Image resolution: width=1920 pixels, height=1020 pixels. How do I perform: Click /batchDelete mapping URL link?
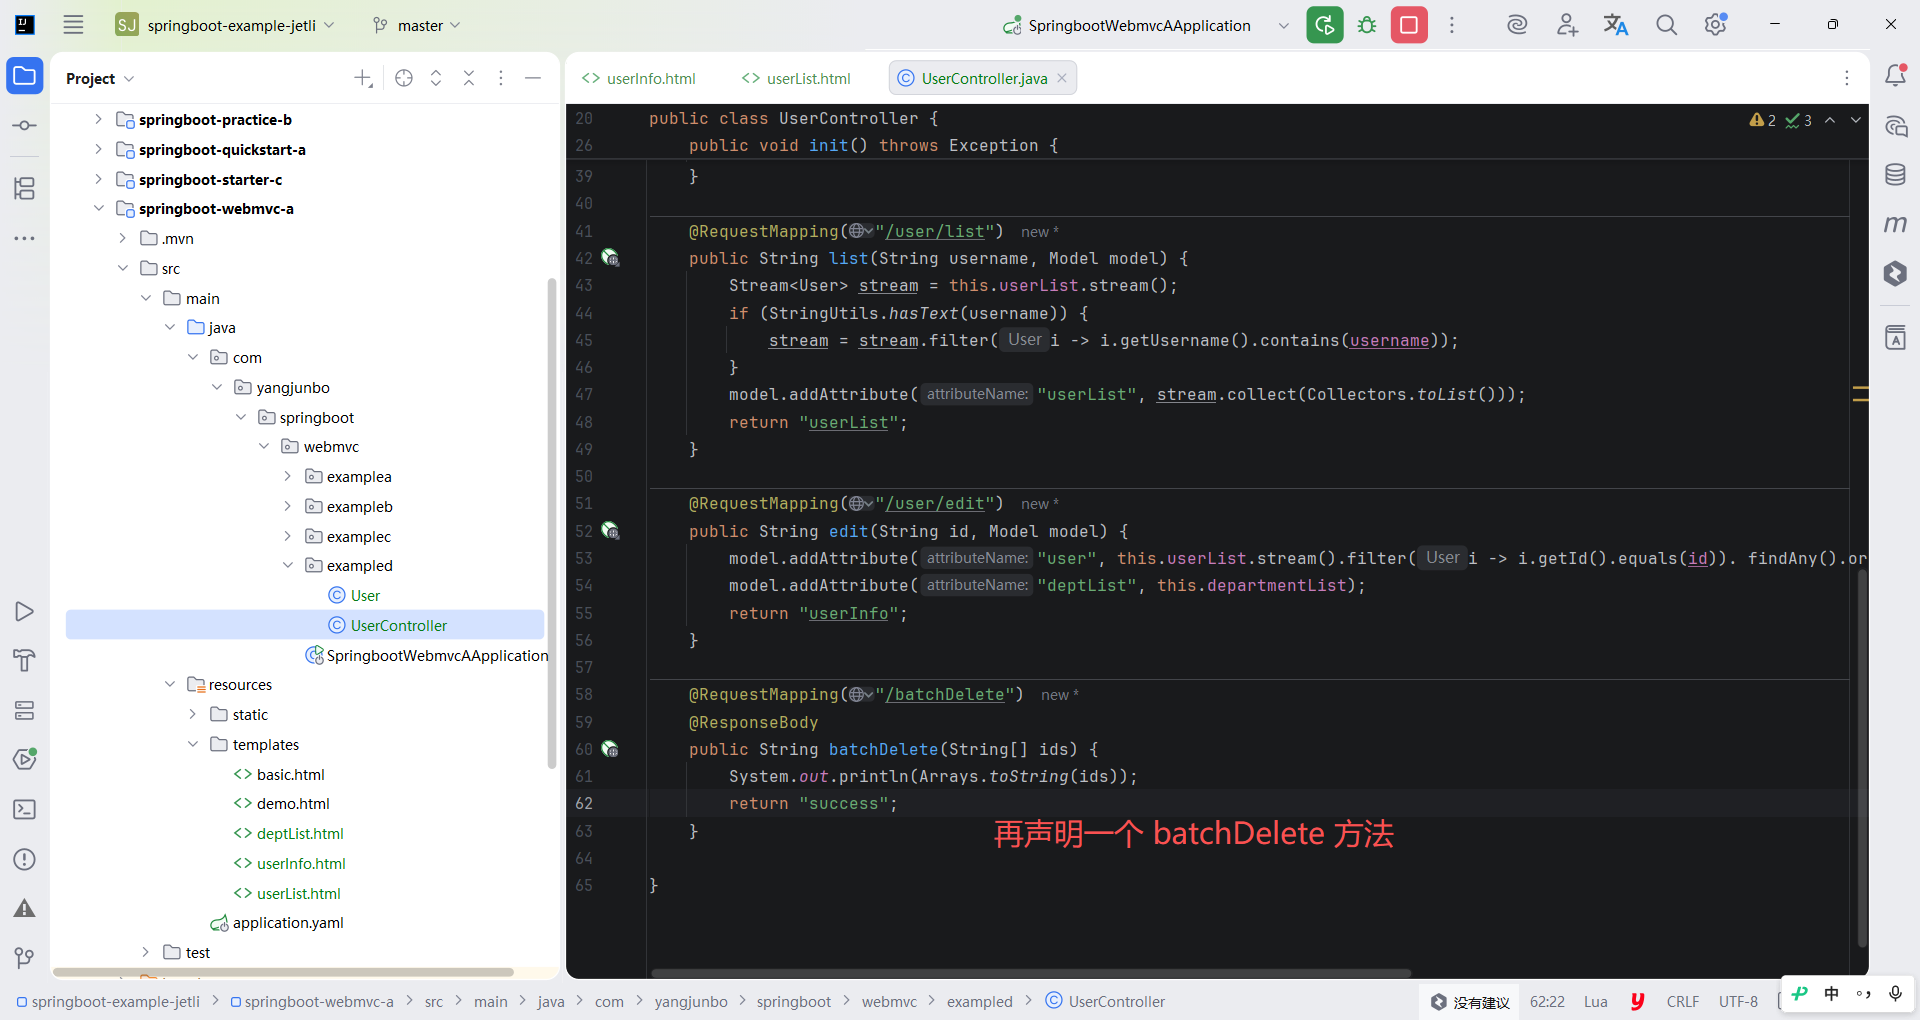pos(944,694)
